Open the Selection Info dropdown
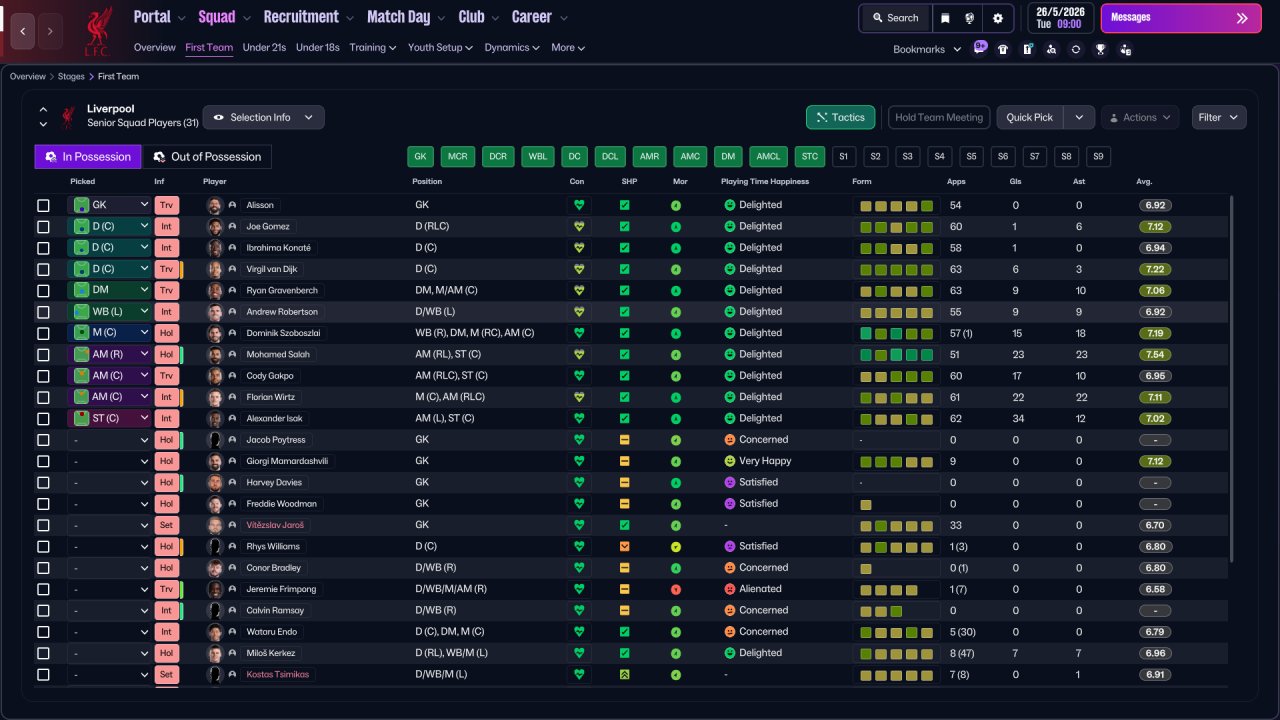The height and width of the screenshot is (720, 1280). click(263, 117)
